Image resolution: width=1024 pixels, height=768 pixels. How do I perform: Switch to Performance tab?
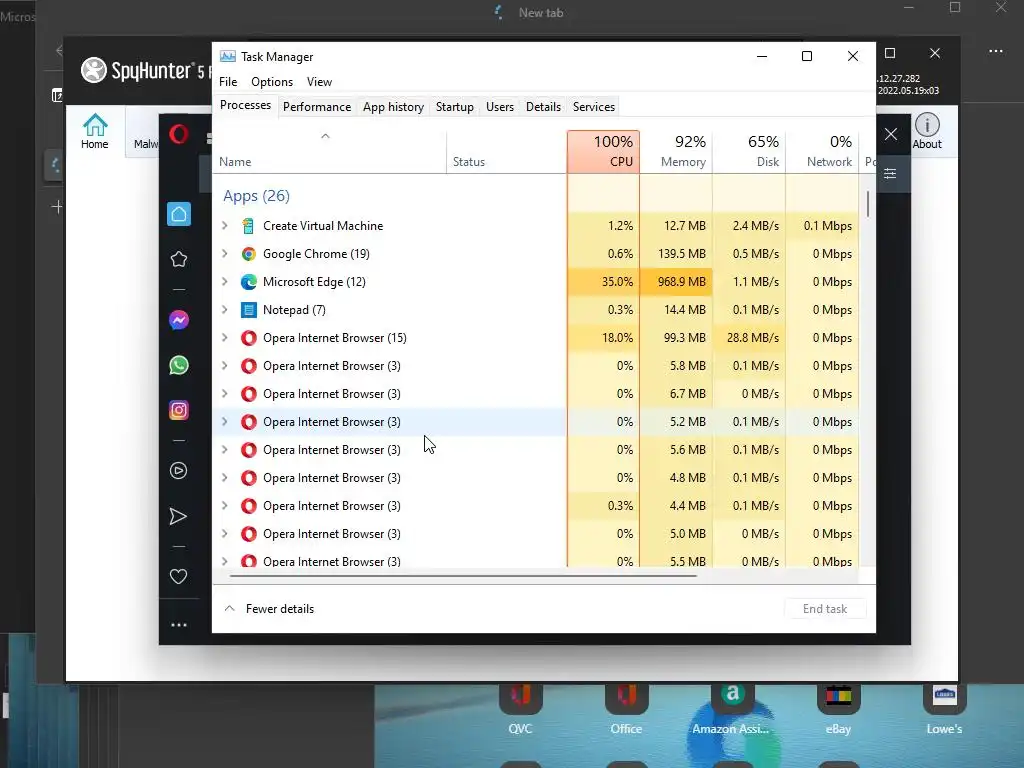click(x=317, y=106)
